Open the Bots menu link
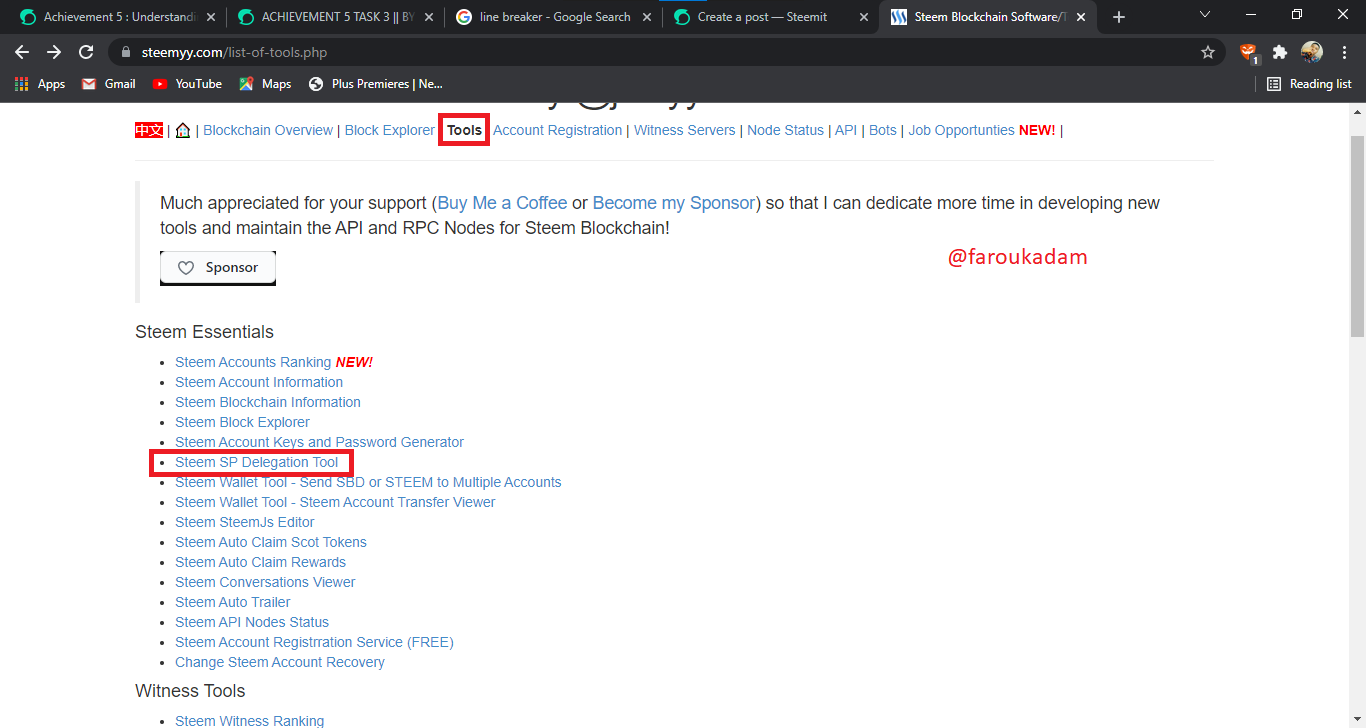This screenshot has height=728, width=1366. pos(883,130)
